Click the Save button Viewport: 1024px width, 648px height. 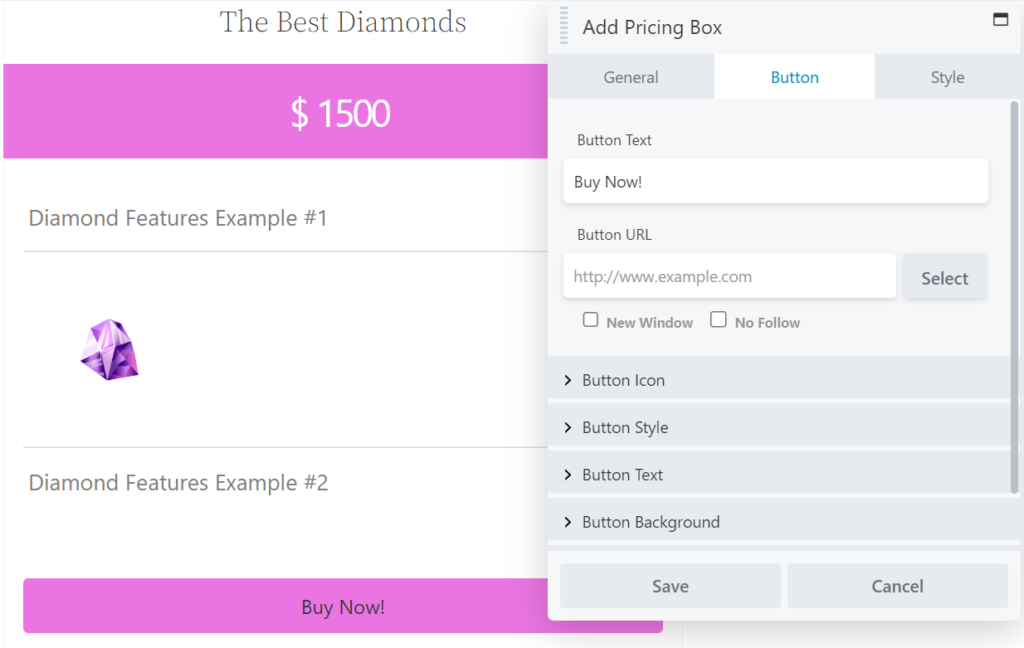point(669,586)
